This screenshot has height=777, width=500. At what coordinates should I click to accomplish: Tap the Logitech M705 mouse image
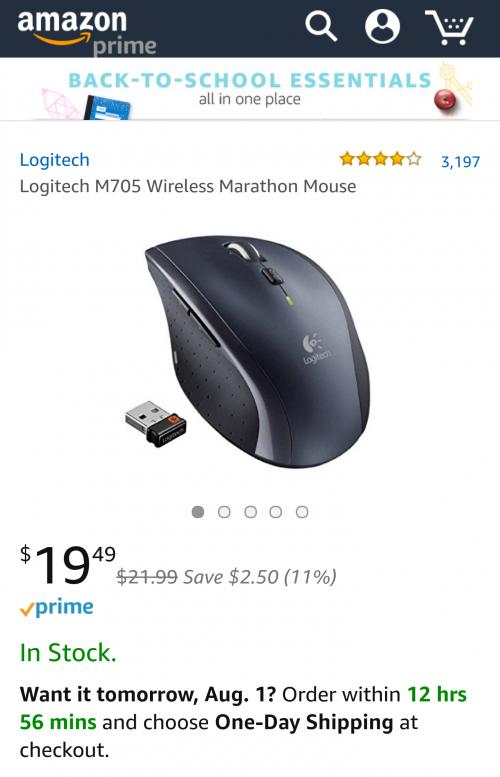tap(257, 351)
